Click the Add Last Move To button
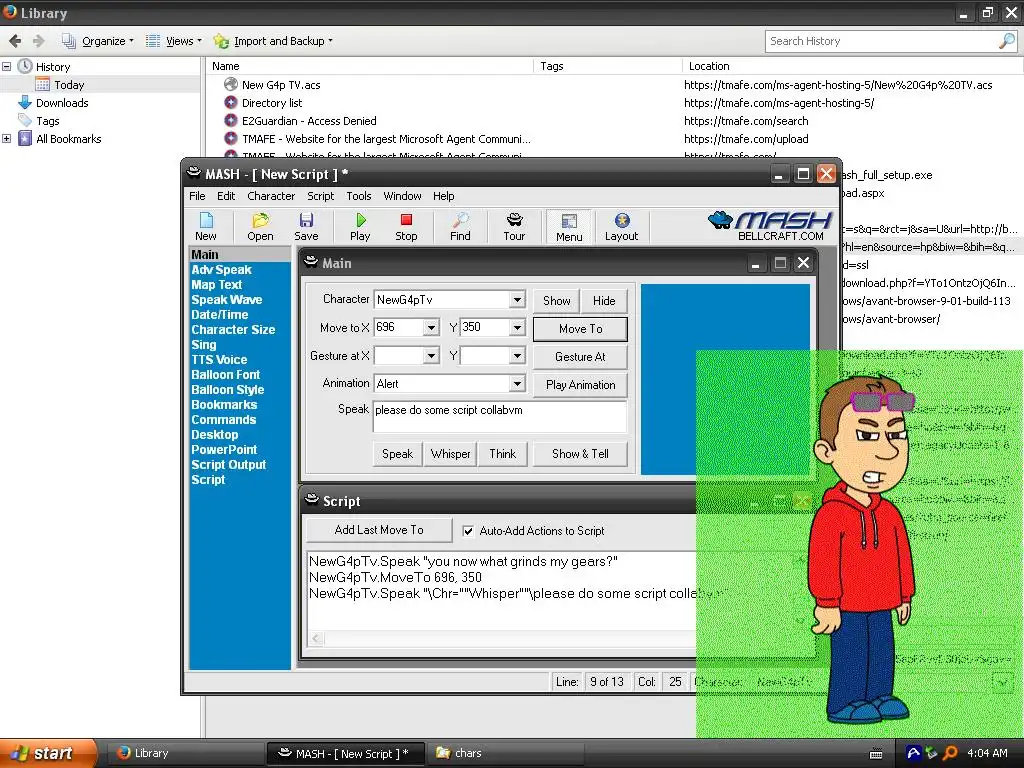The image size is (1024, 768). [379, 530]
